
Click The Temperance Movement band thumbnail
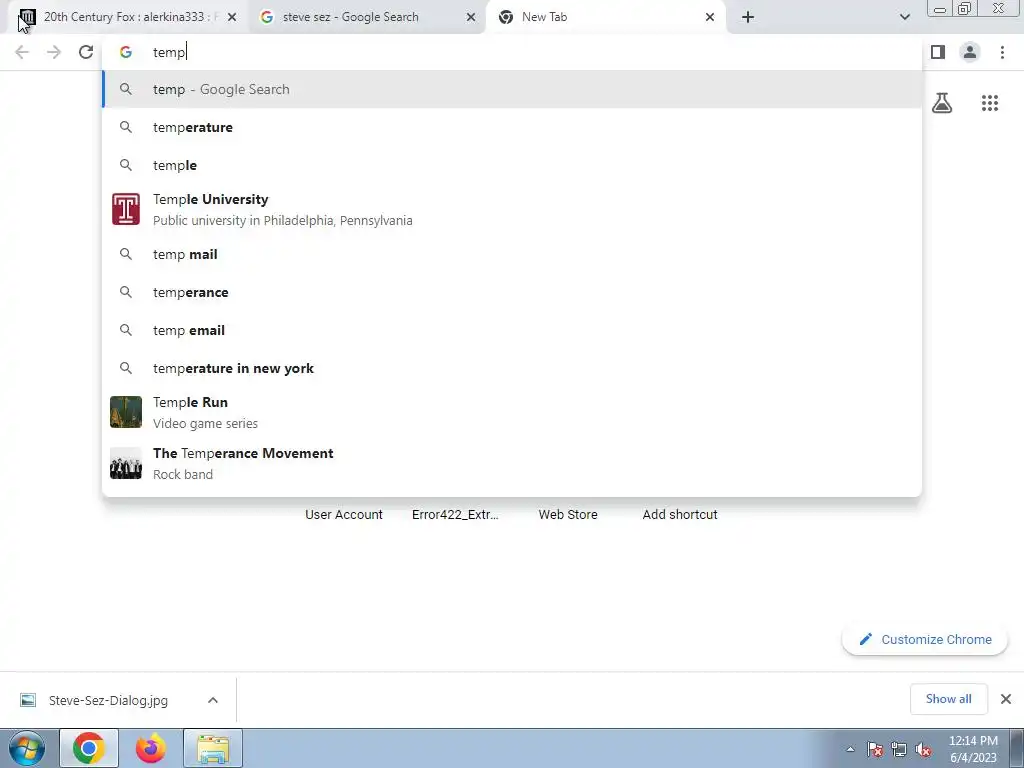point(126,463)
